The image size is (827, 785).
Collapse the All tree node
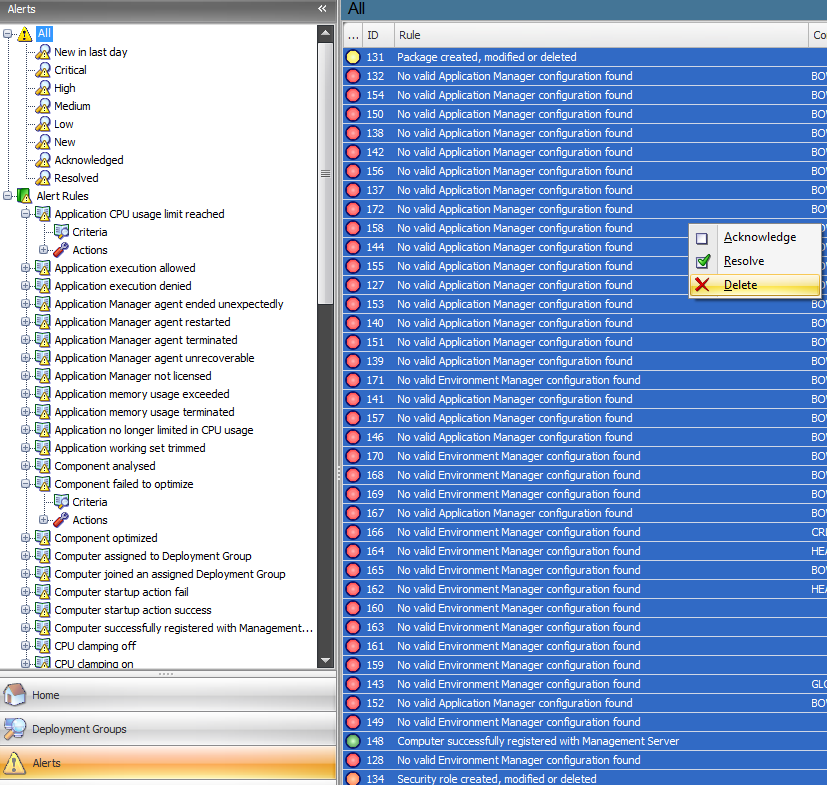7,34
